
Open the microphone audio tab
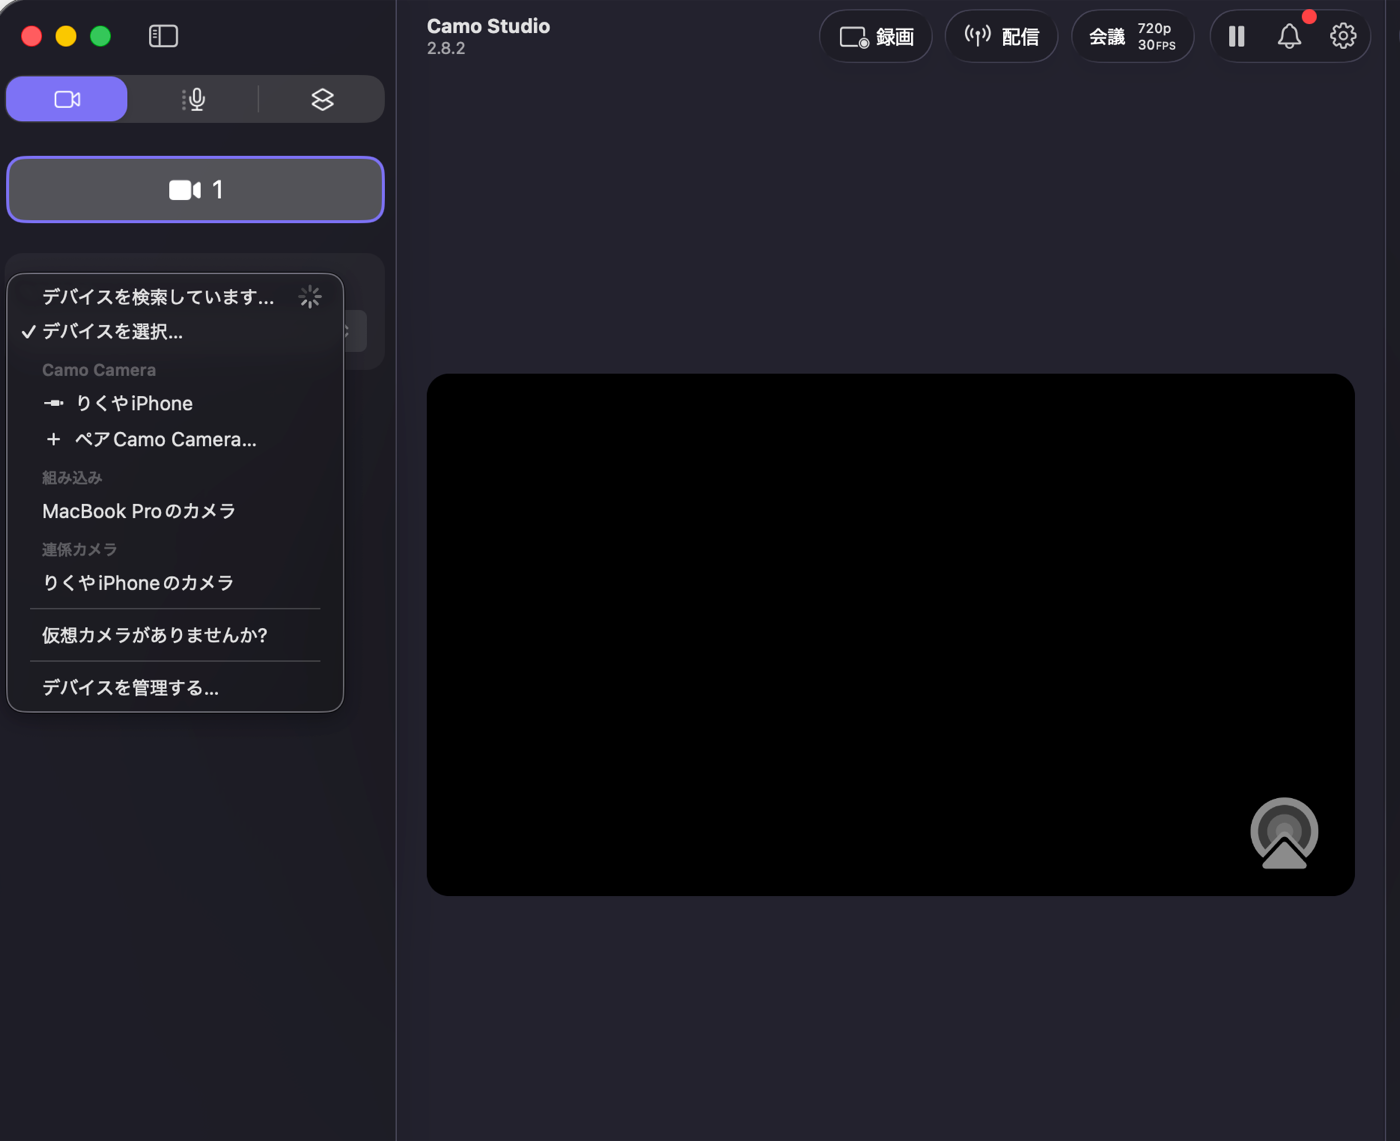coord(194,99)
